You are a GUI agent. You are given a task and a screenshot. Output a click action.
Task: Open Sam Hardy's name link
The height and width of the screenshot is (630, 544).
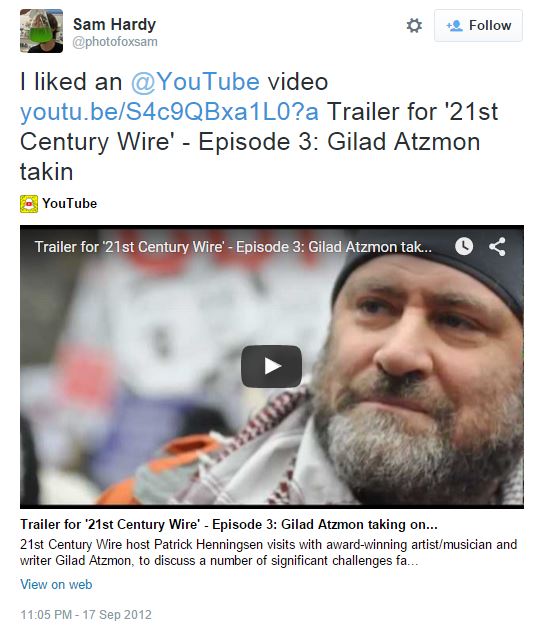pyautogui.click(x=114, y=24)
